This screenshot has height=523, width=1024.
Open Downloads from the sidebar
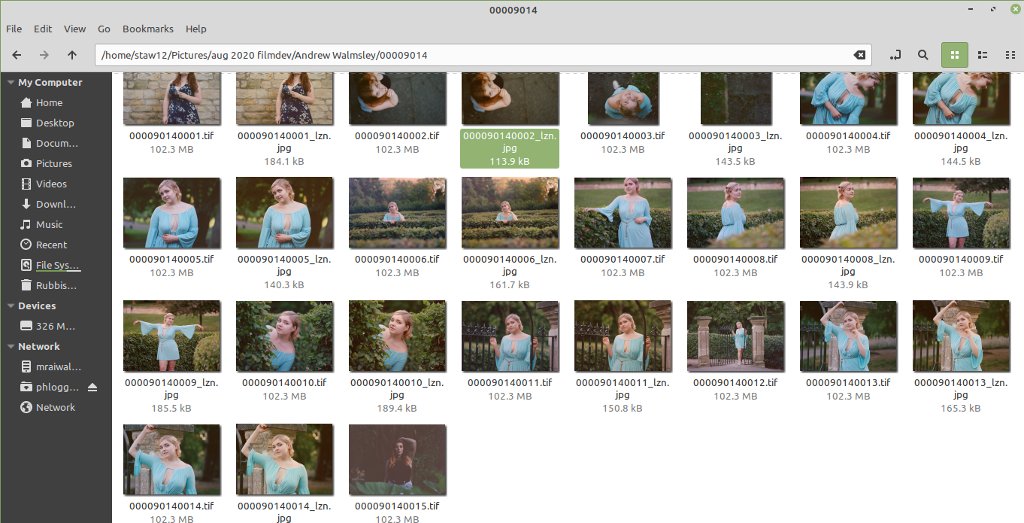coord(56,204)
